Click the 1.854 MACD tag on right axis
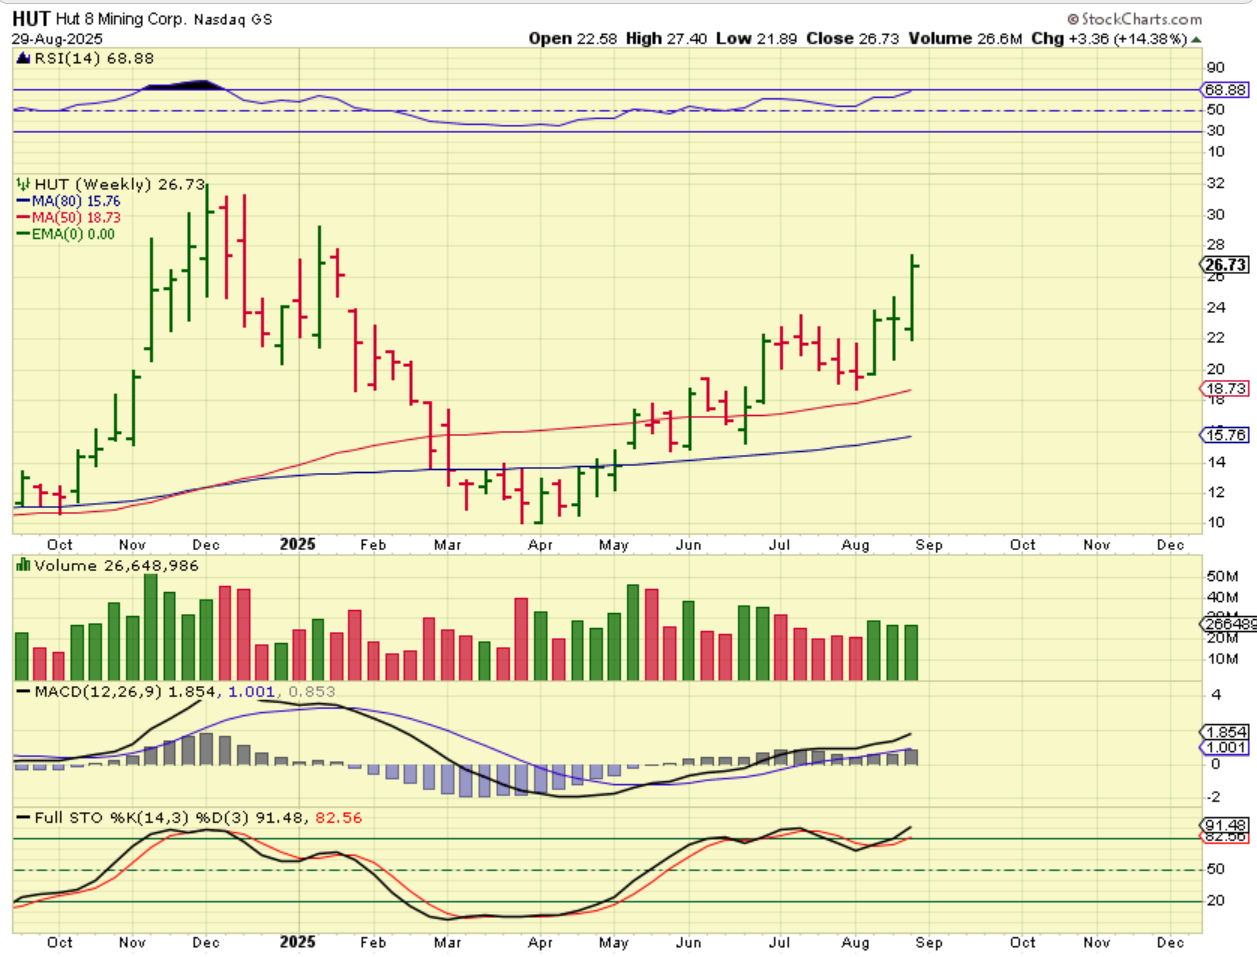 pyautogui.click(x=1225, y=733)
